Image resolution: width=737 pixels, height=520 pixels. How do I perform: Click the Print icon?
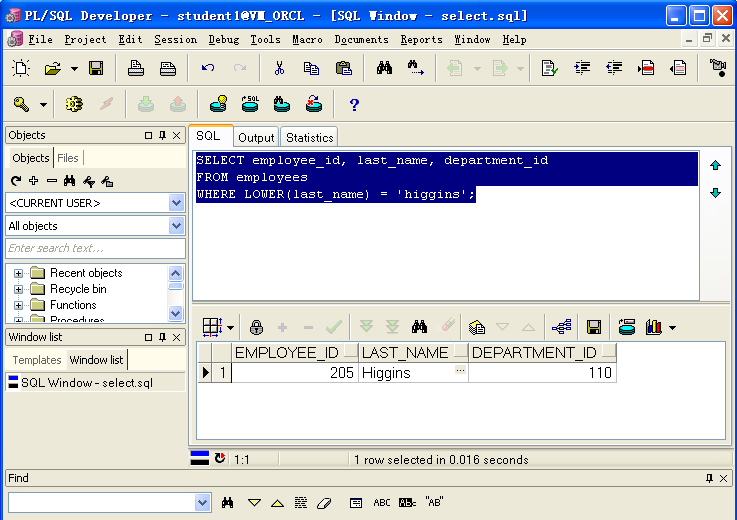(136, 68)
